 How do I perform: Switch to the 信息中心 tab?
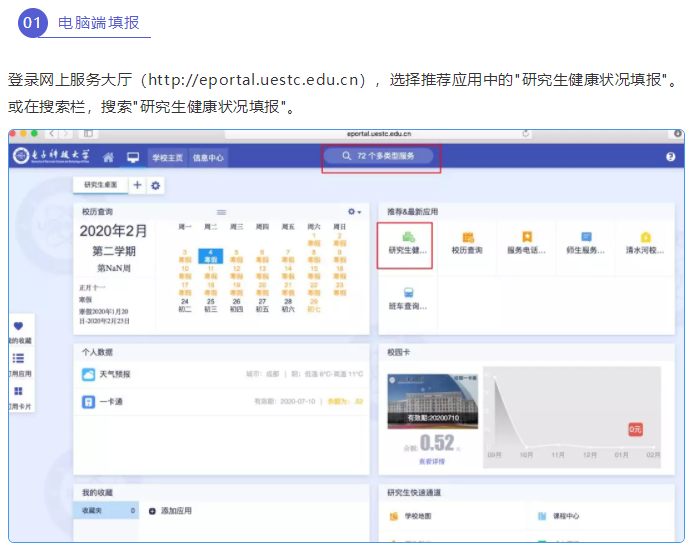pos(208,157)
